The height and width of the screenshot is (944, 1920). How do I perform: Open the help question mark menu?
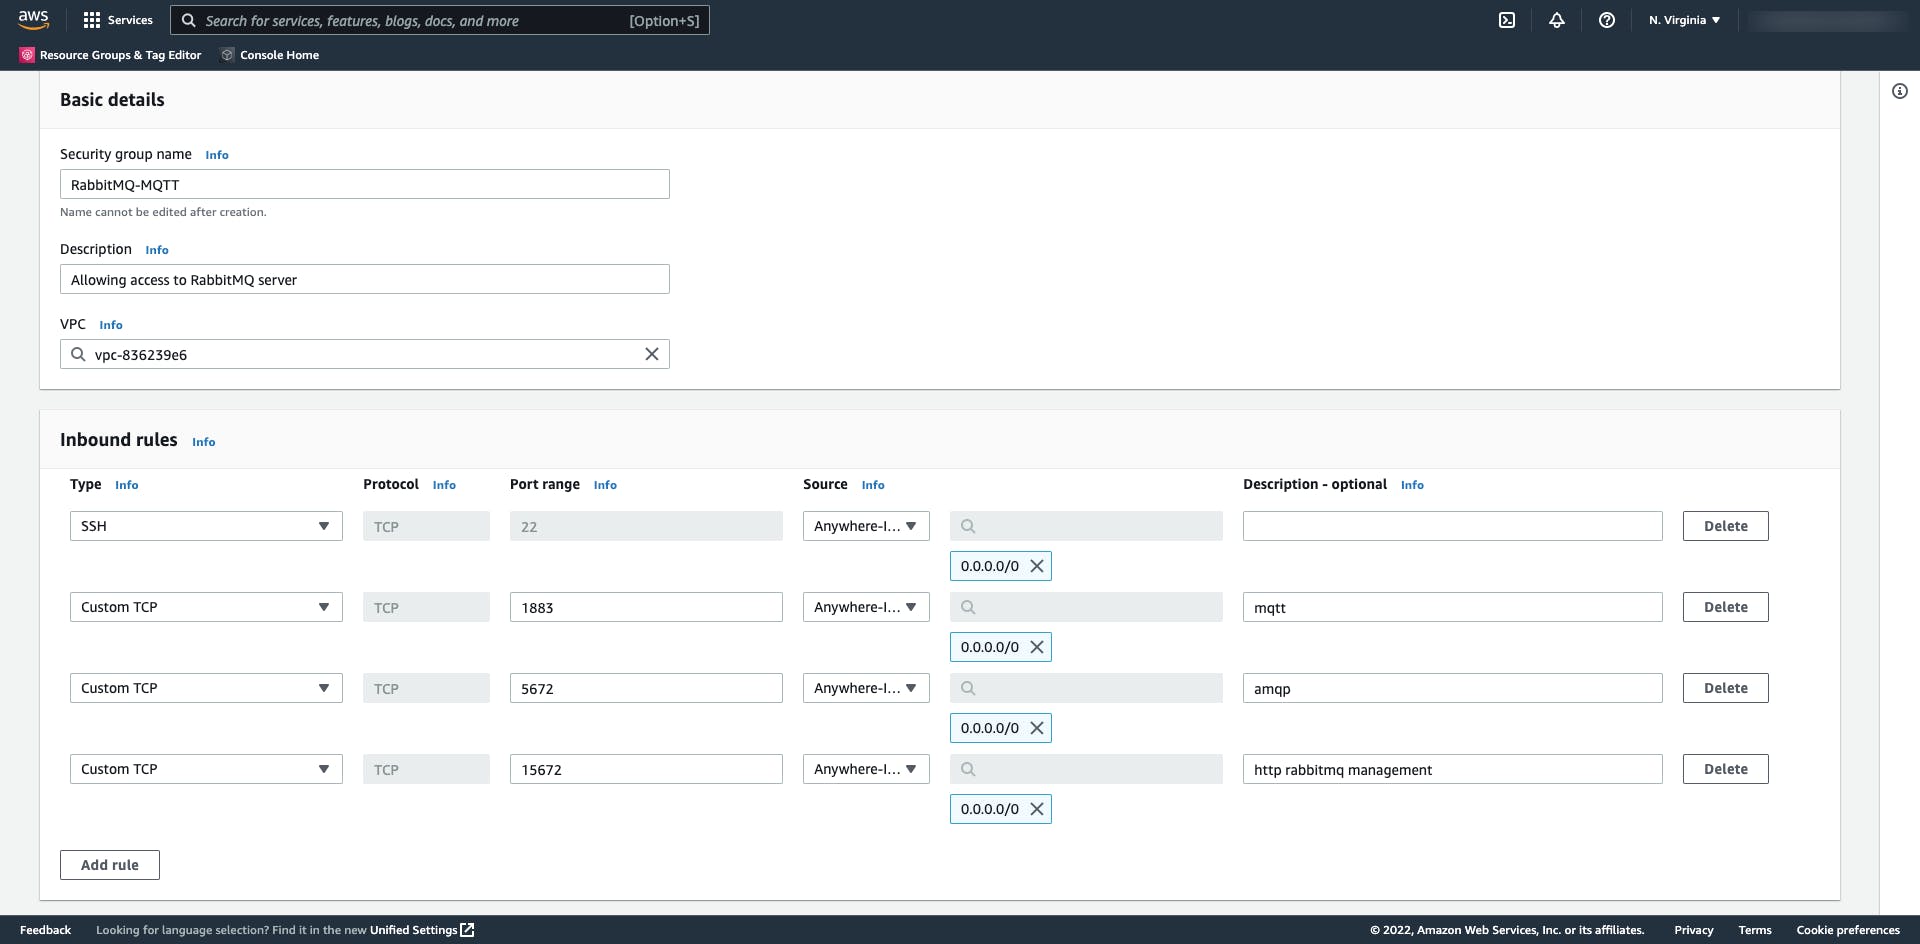click(x=1607, y=20)
